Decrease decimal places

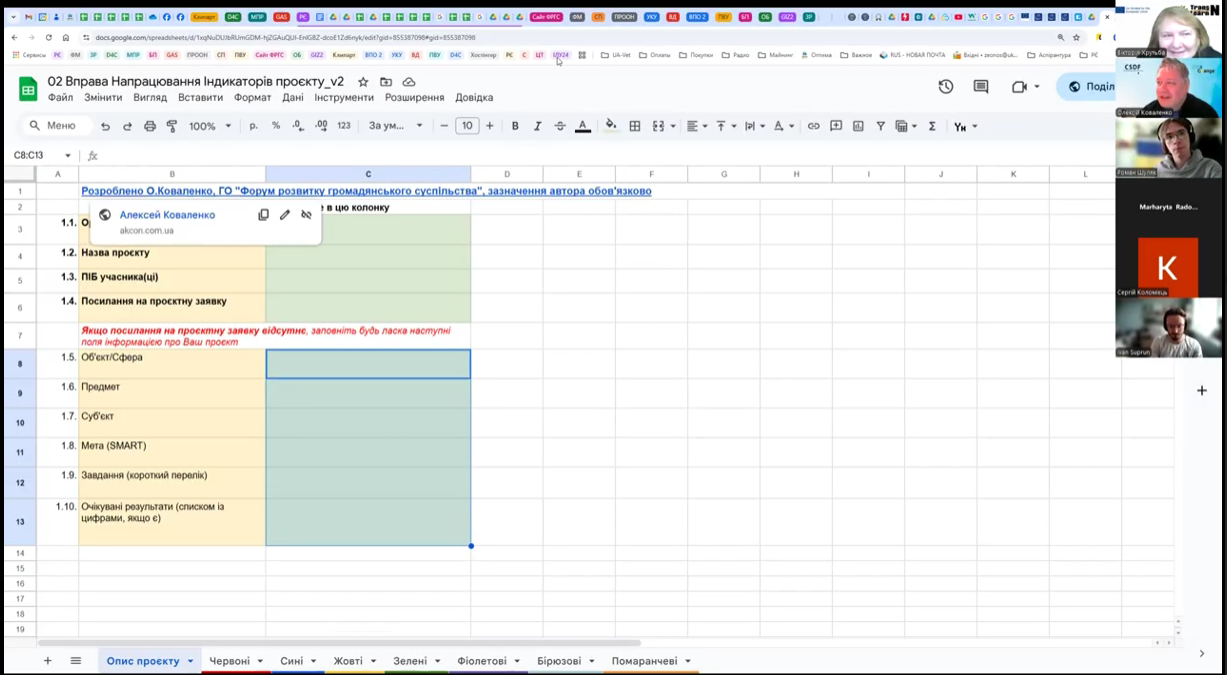click(298, 126)
